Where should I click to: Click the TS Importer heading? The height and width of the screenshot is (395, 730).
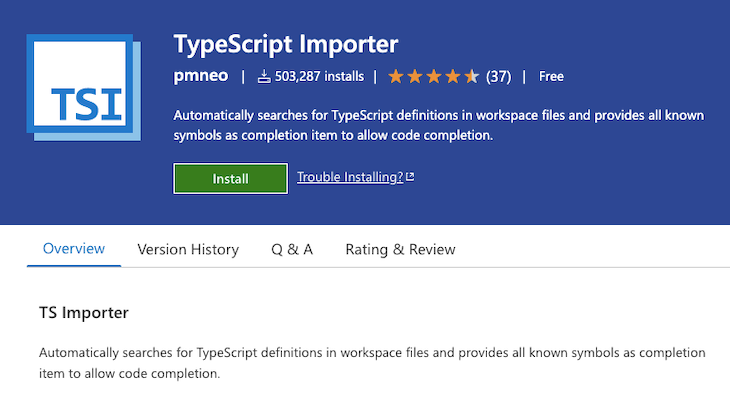(84, 313)
